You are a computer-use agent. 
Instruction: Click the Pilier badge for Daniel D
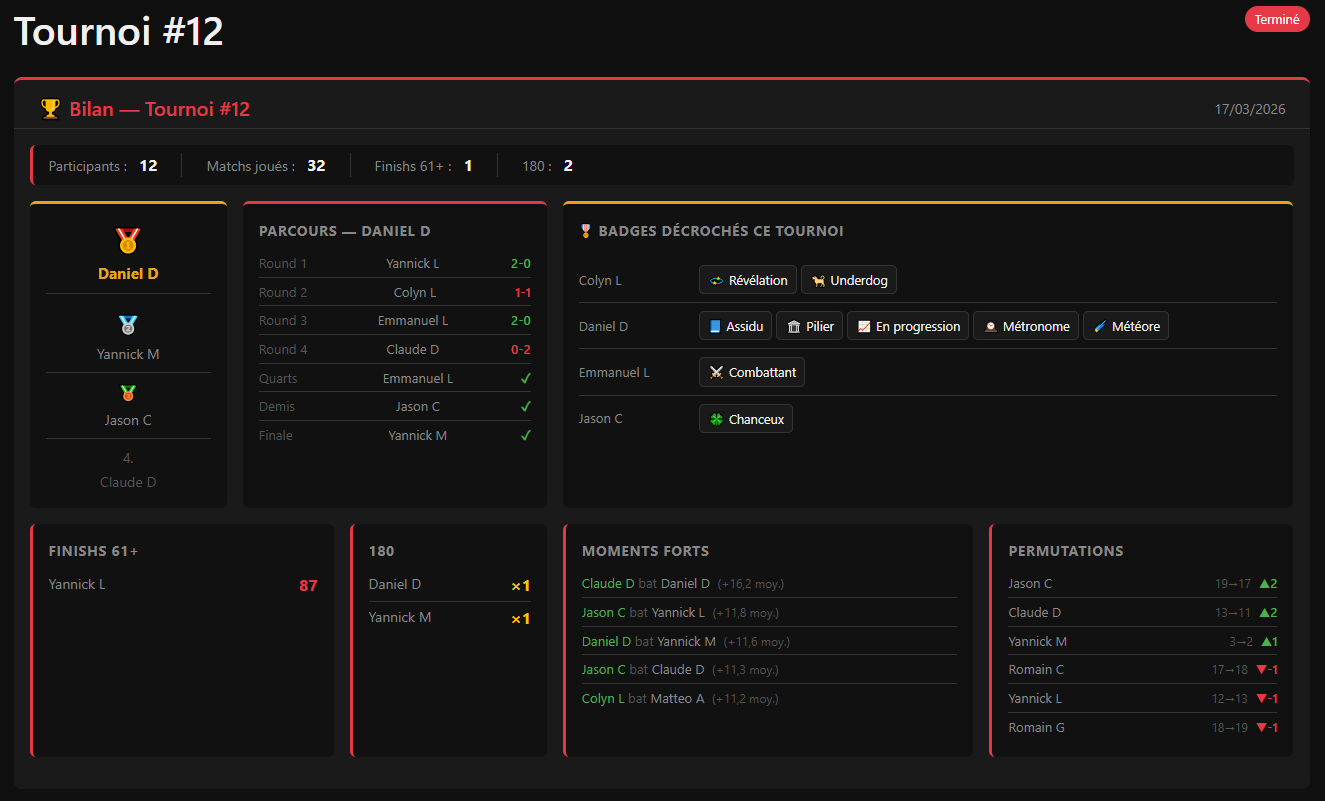[x=809, y=326]
